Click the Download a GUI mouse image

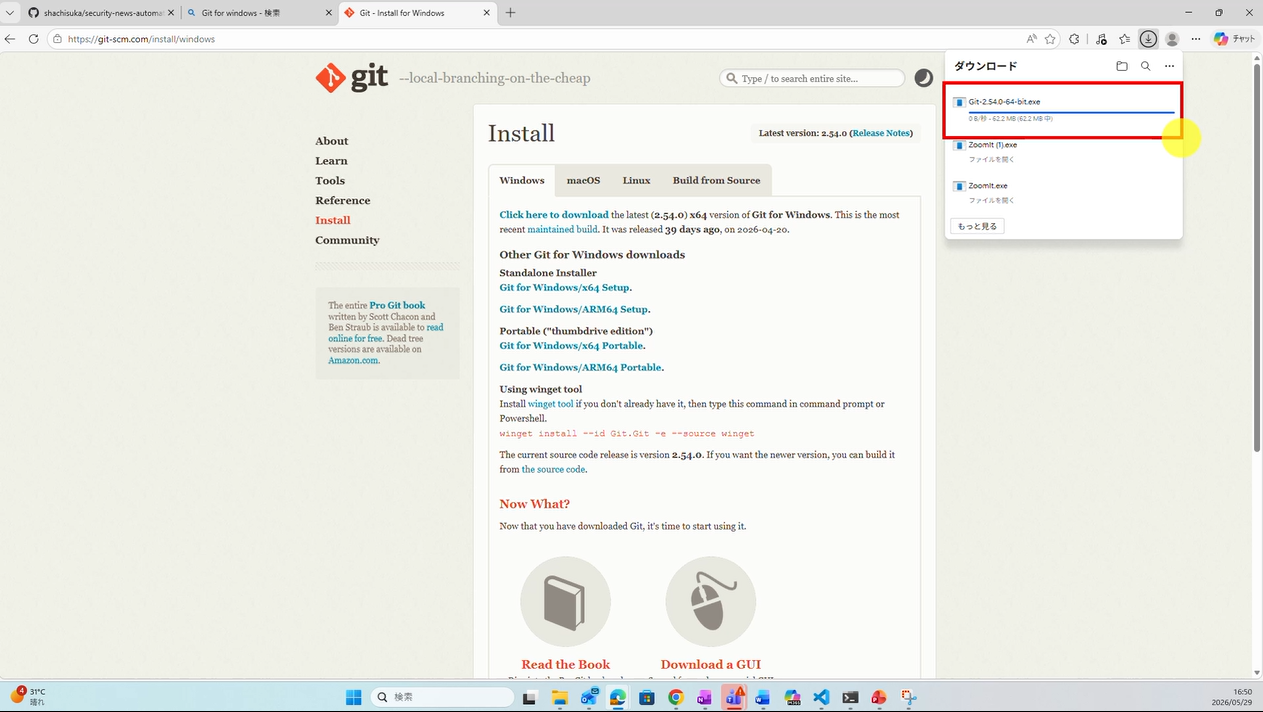(710, 602)
